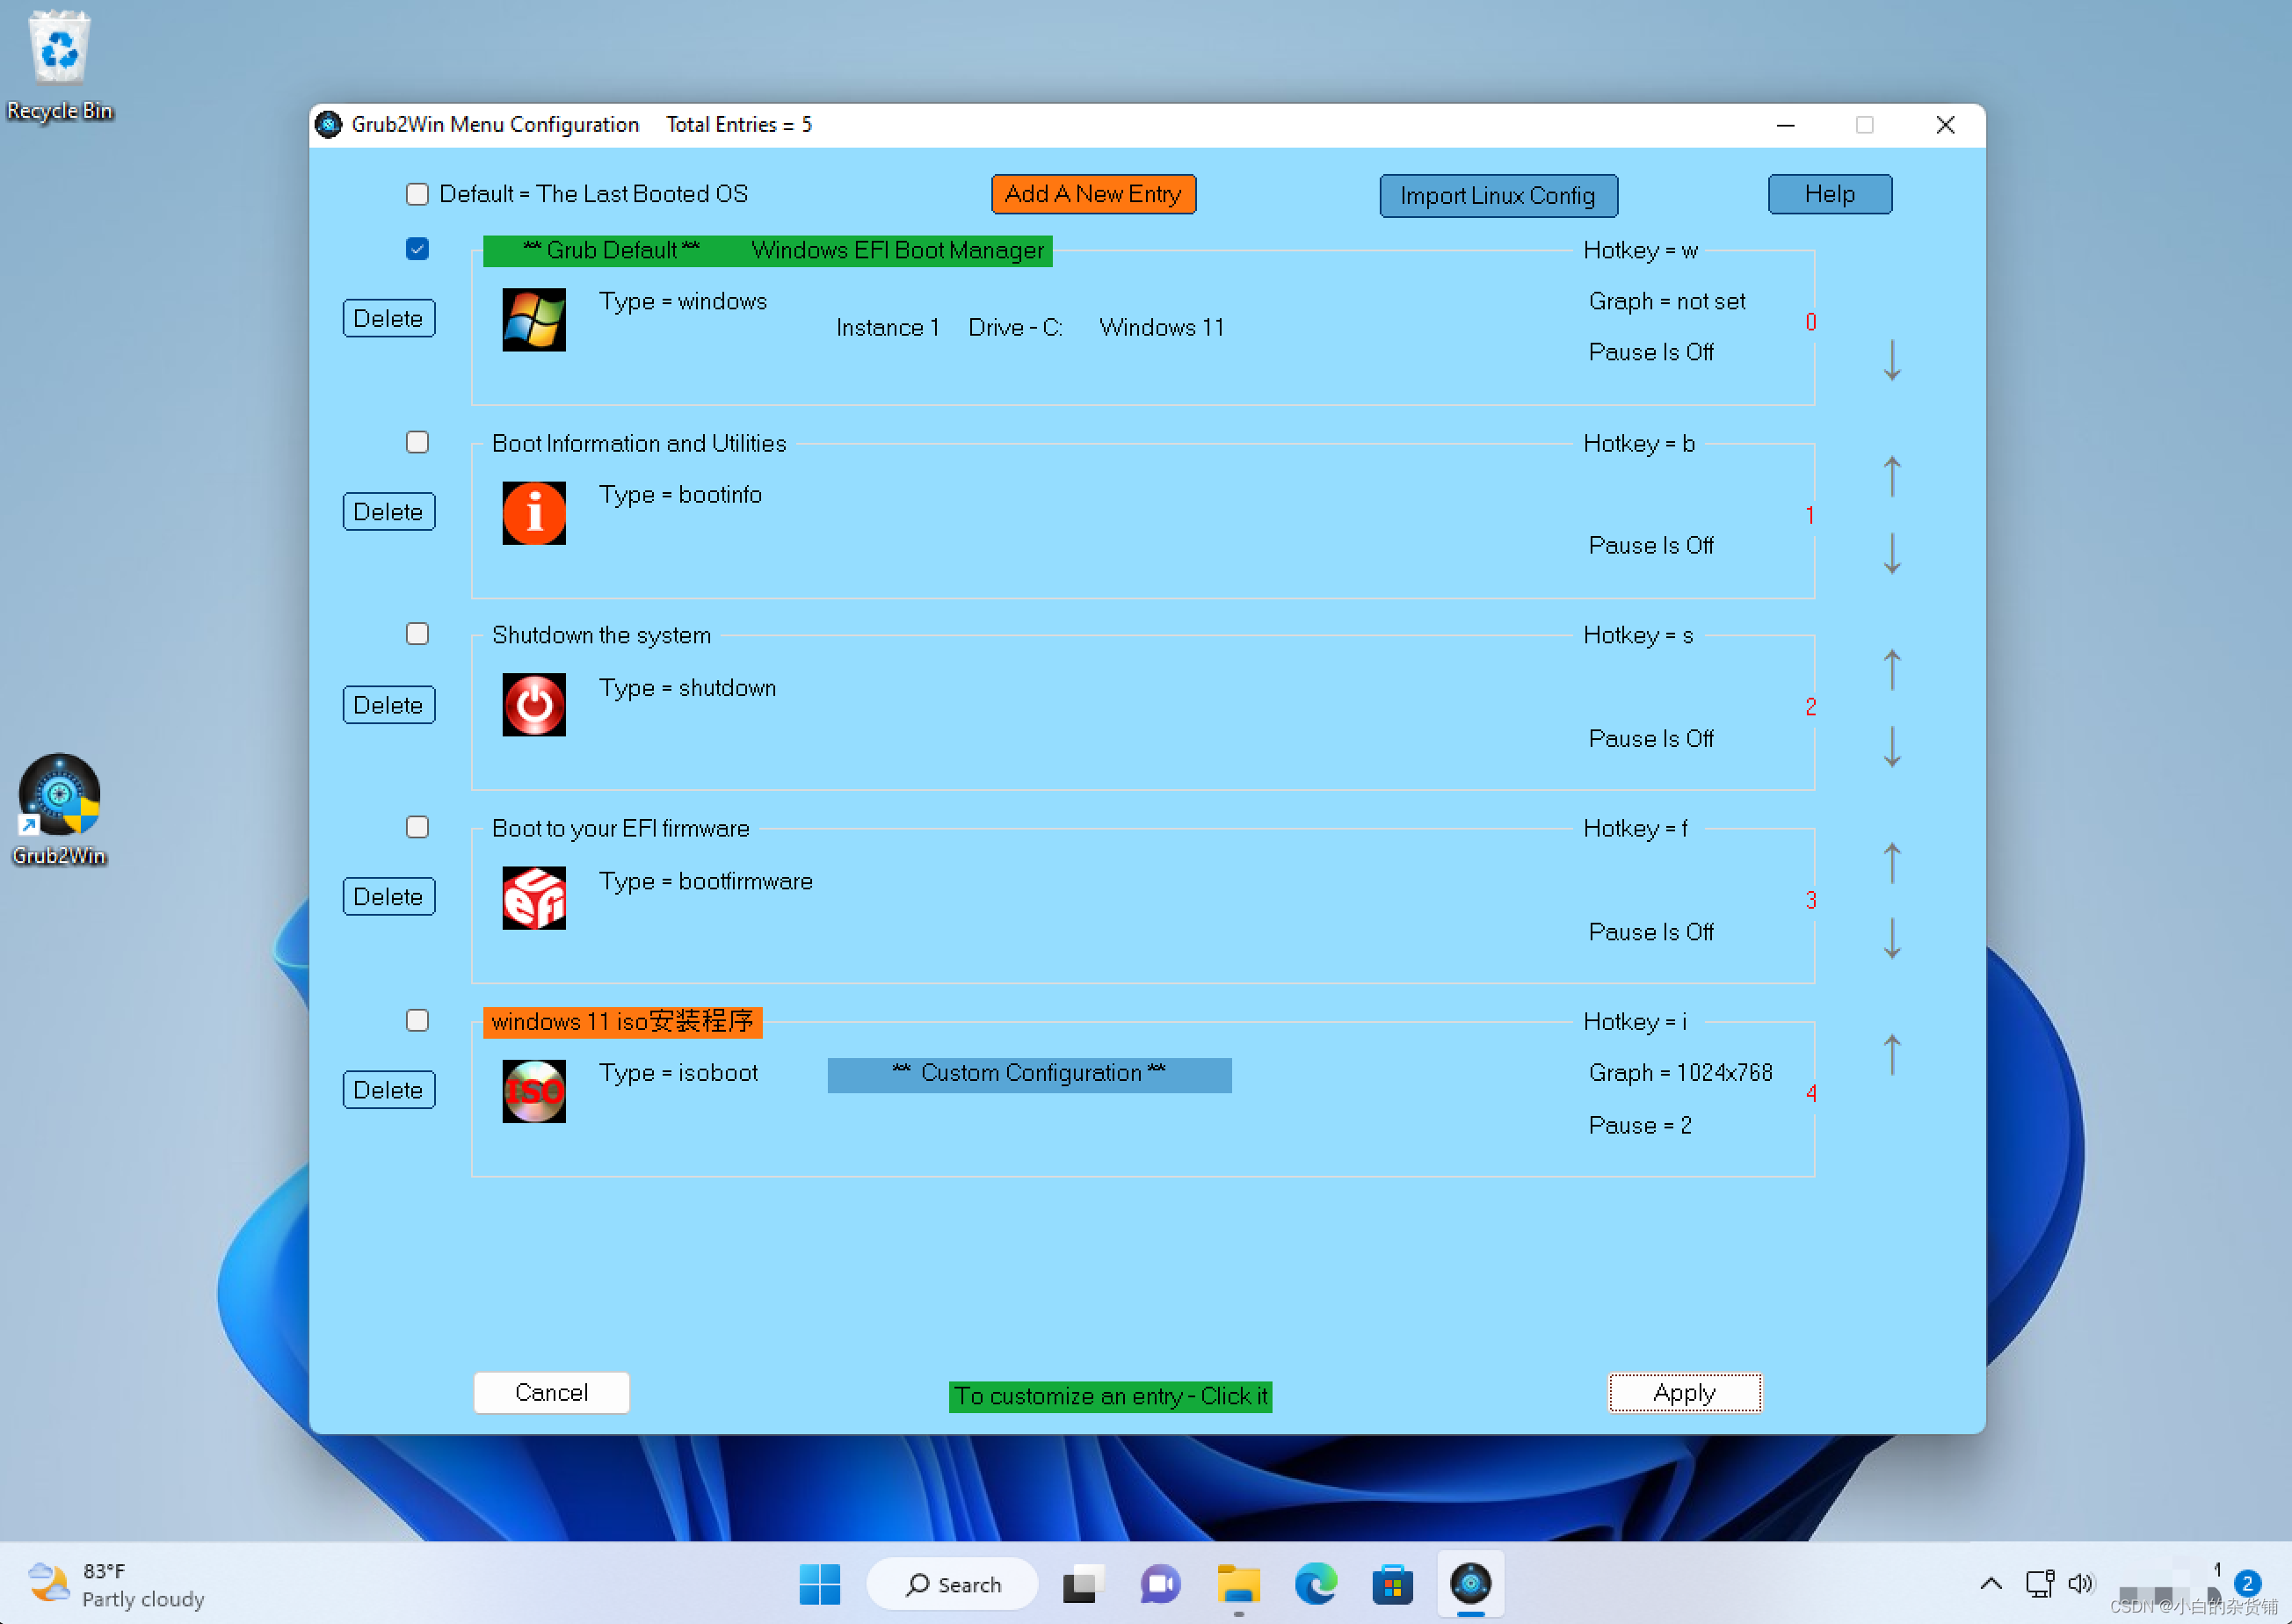Check the Boot Information and Utilities checkbox
Viewport: 2292px width, 1624px height.
click(x=417, y=442)
